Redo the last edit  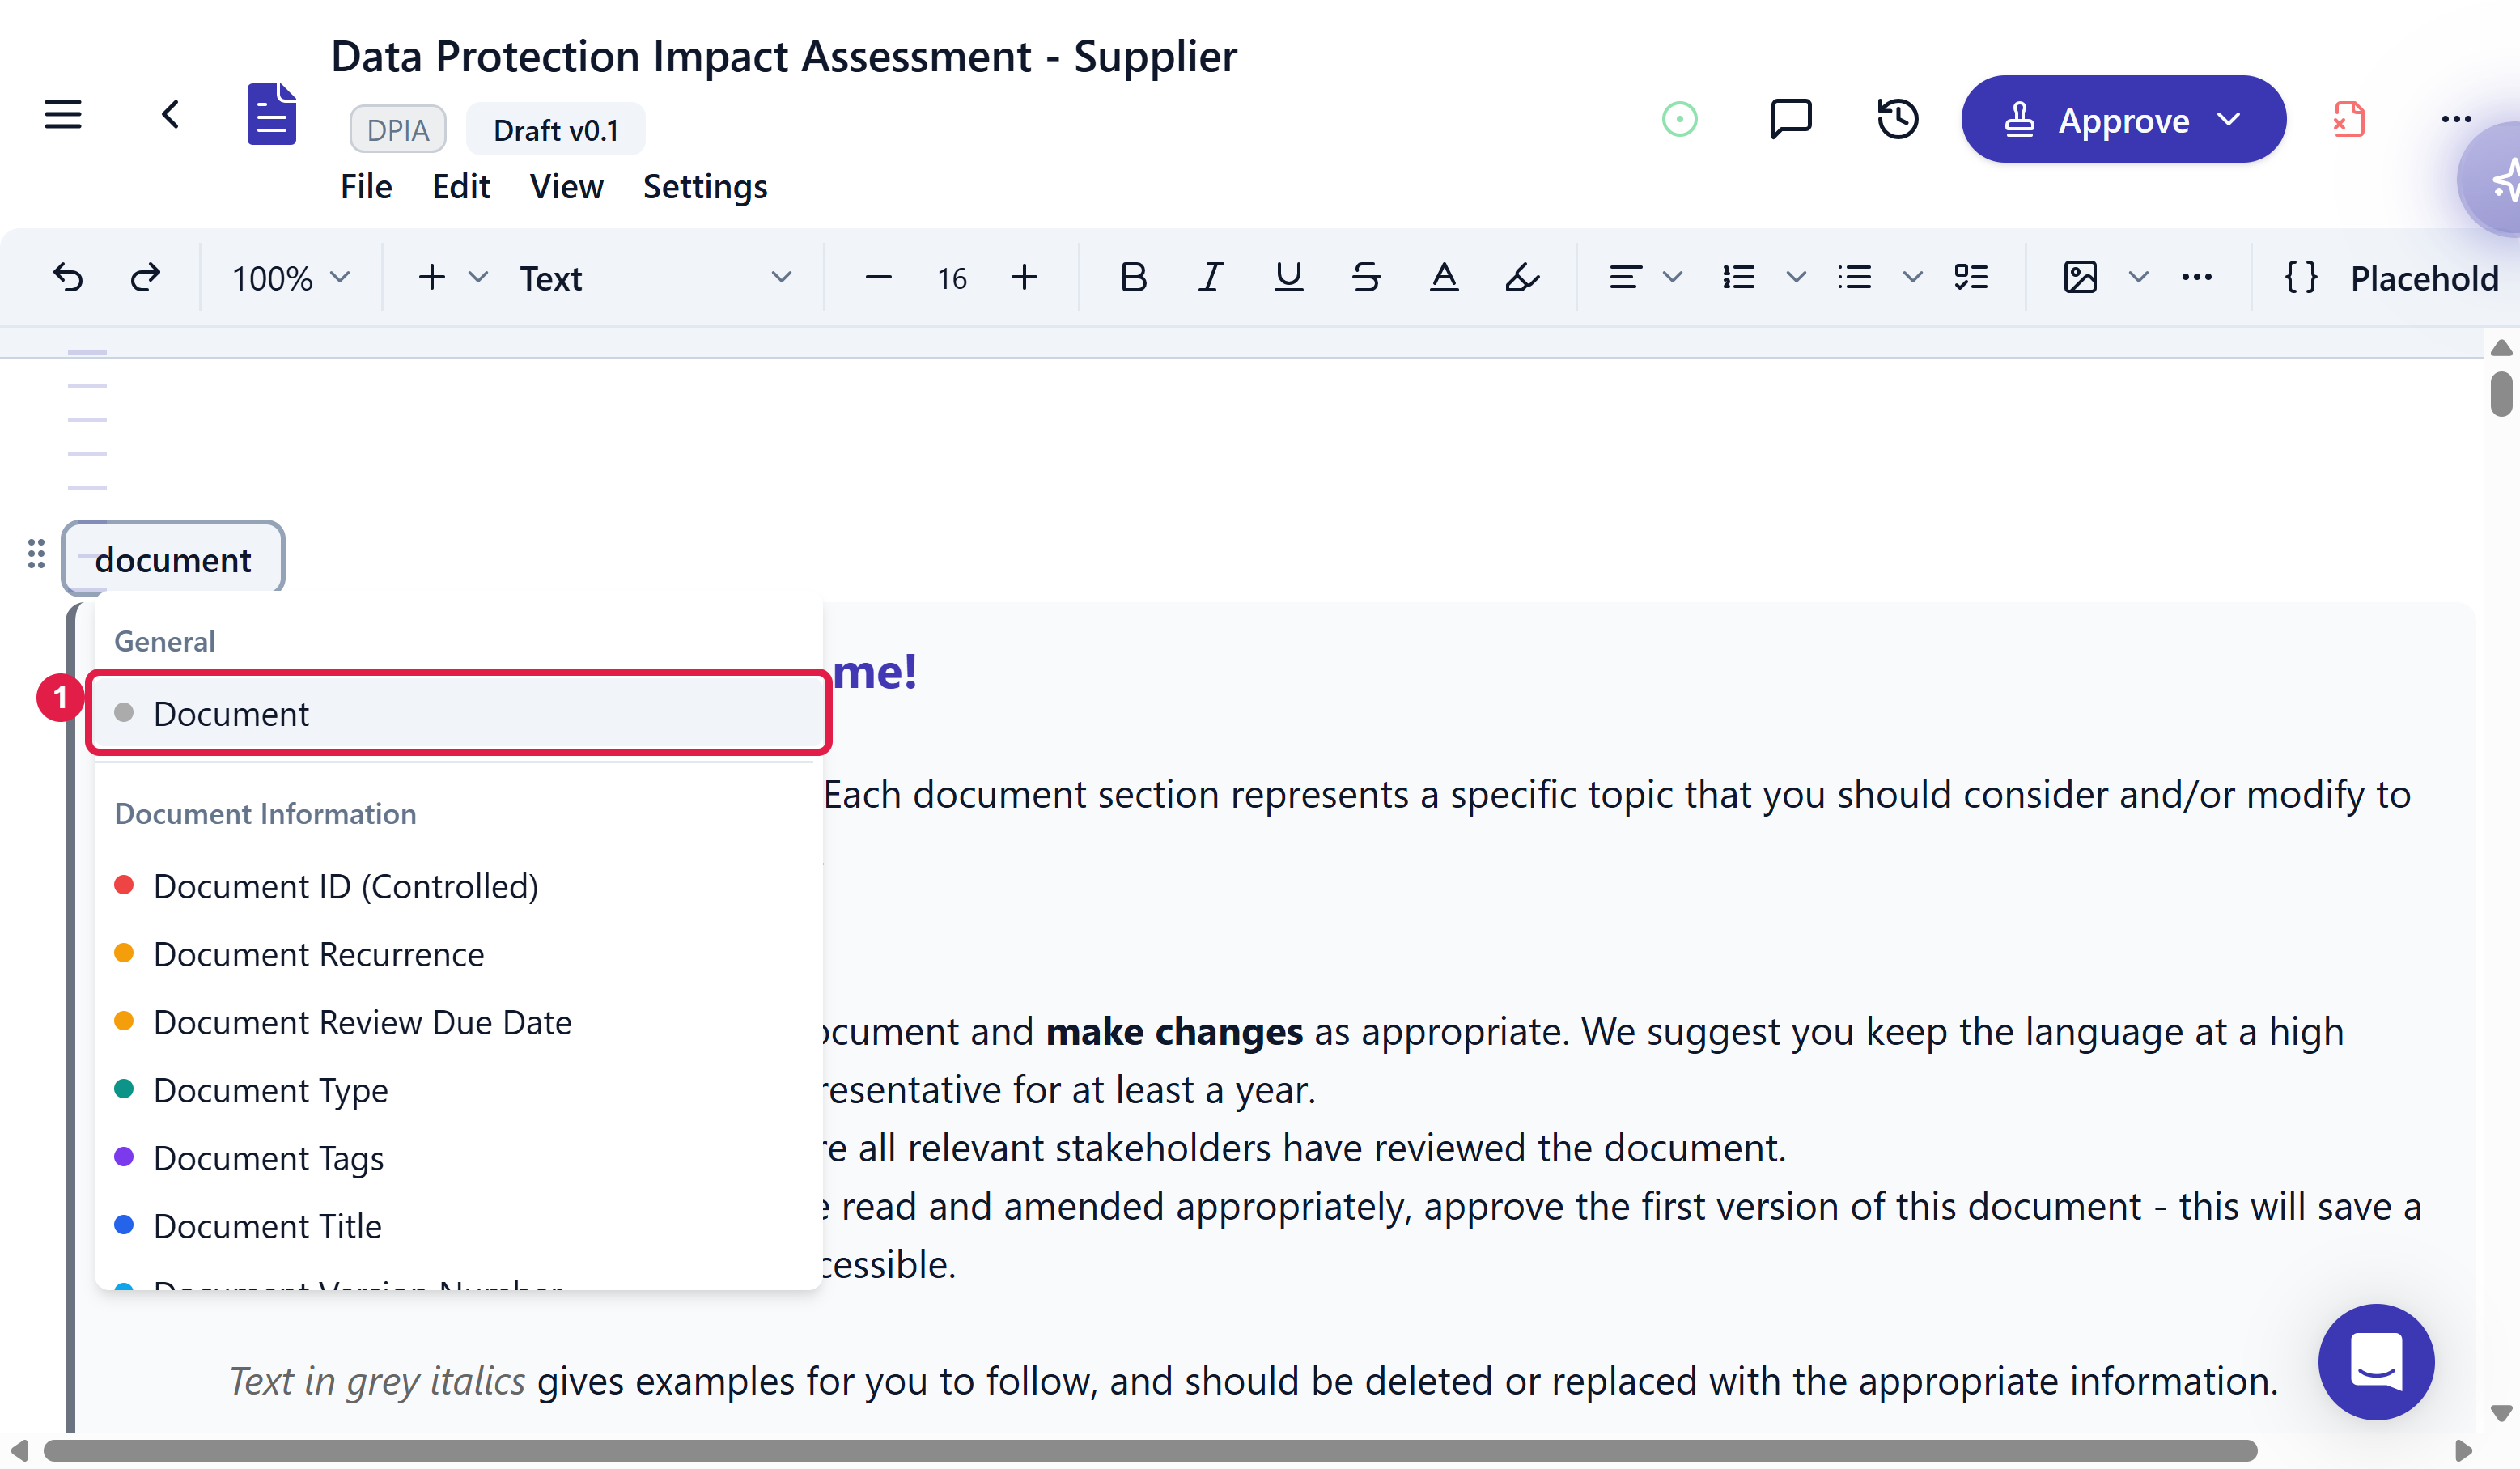[145, 277]
